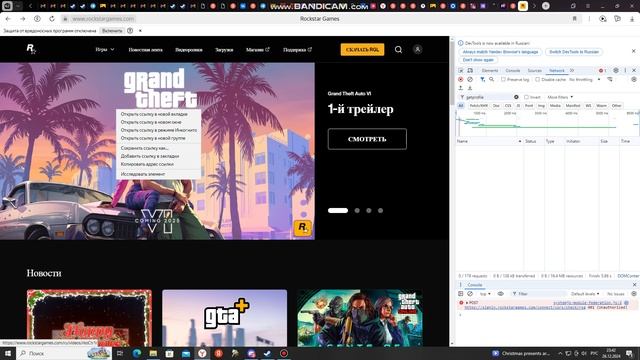Clear the getprofile filter text
Viewport: 640px width, 360px height.
click(516, 97)
